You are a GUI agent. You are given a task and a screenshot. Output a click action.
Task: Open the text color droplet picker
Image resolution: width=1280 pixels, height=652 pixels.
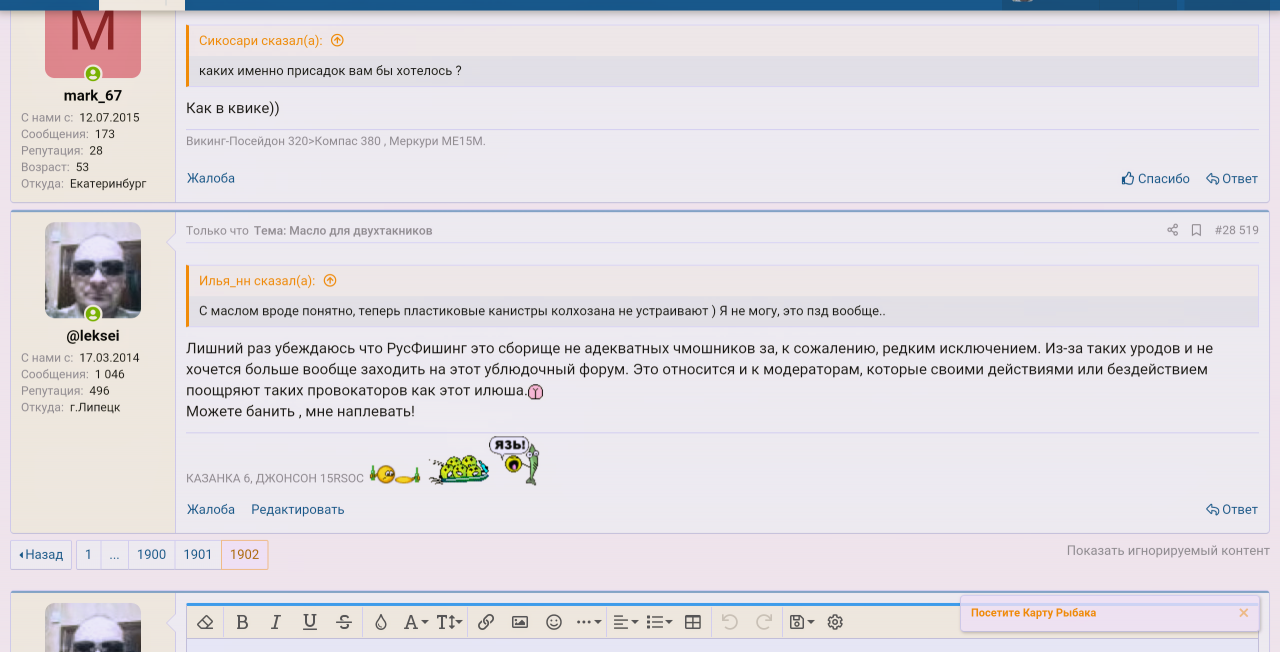click(380, 622)
